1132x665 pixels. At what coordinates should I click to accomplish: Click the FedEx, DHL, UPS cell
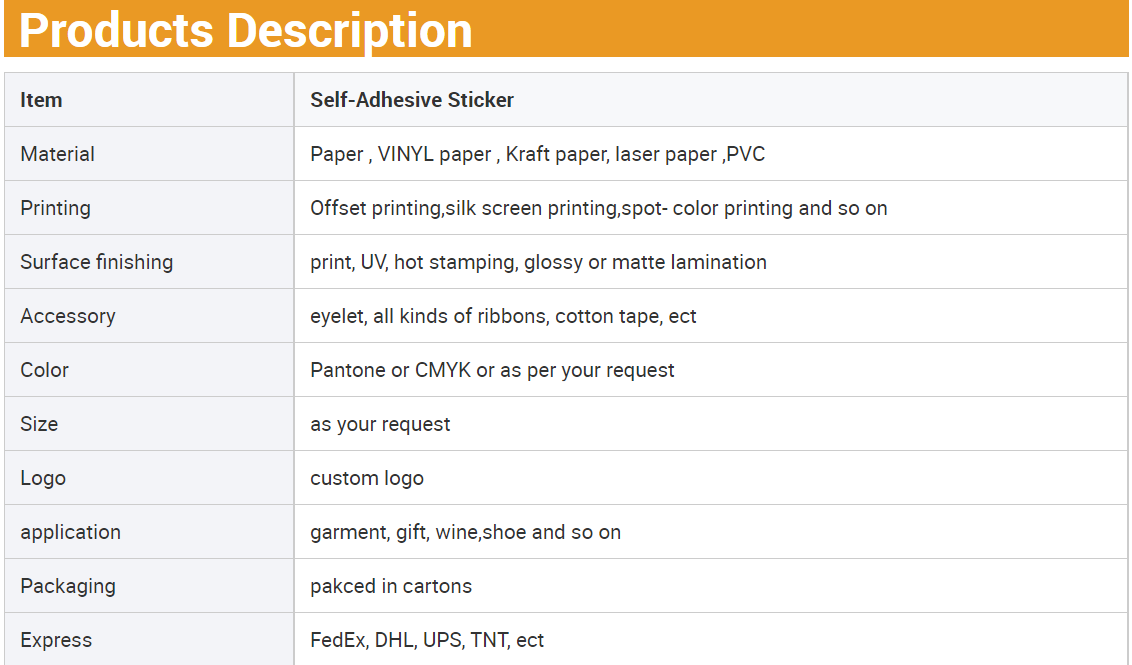[426, 640]
